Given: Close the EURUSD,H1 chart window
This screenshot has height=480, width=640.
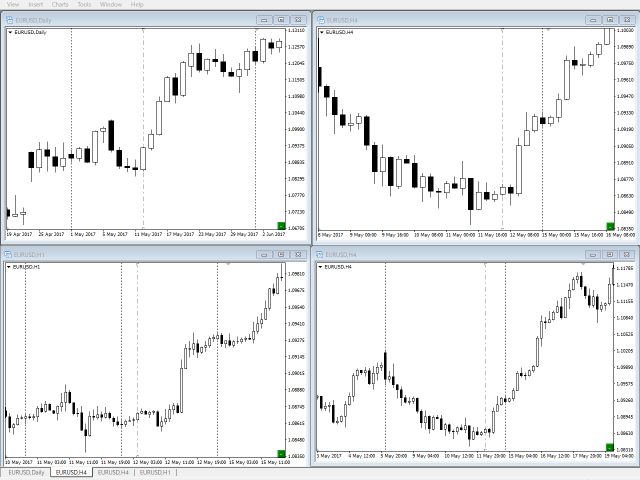Looking at the screenshot, I should [298, 254].
